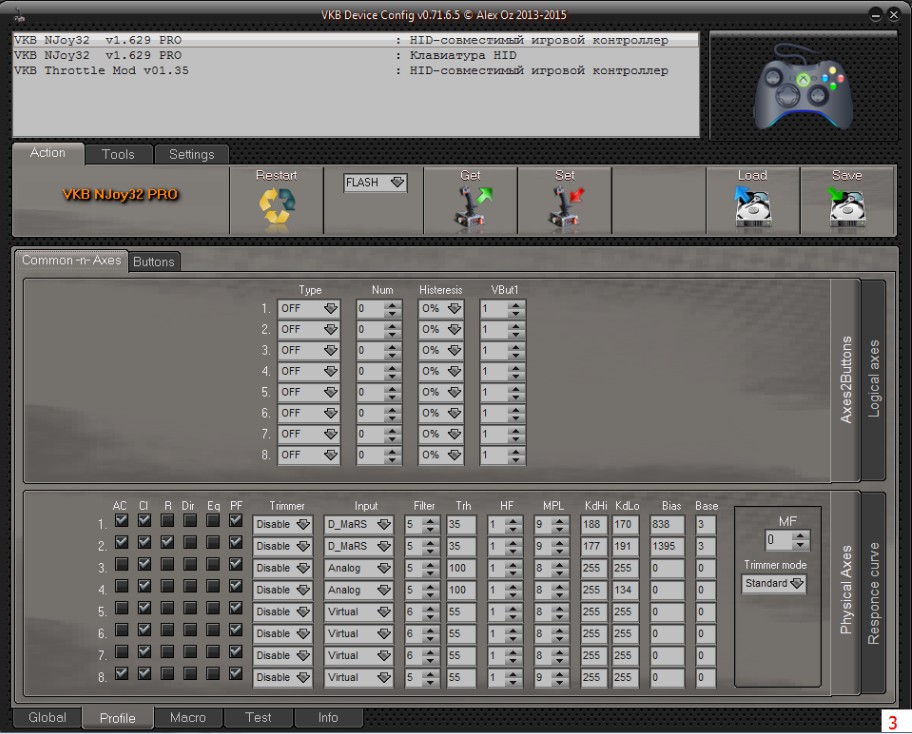The image size is (912, 734).
Task: Click the app icon in the title bar
Action: point(19,16)
